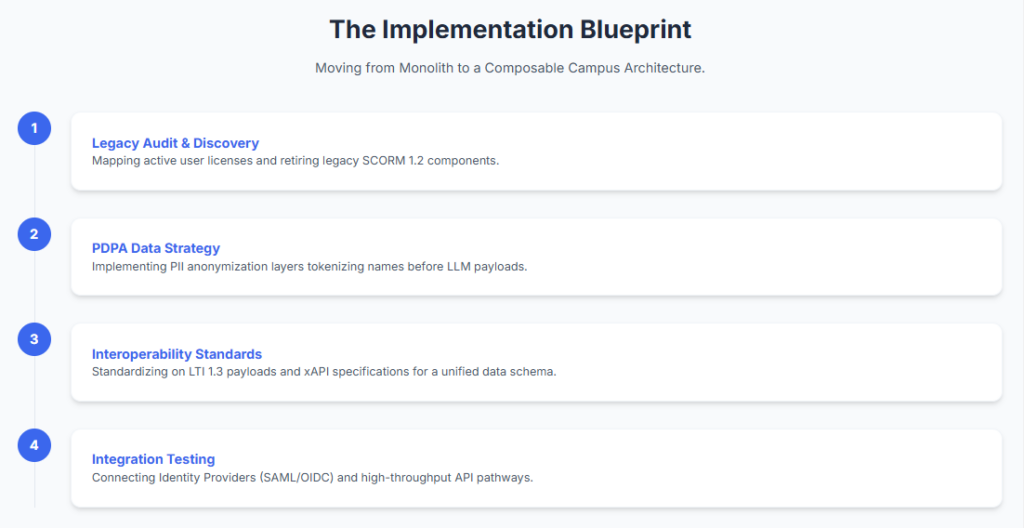Click the PII anonymization layers description
This screenshot has height=528, width=1024.
pyautogui.click(x=309, y=267)
